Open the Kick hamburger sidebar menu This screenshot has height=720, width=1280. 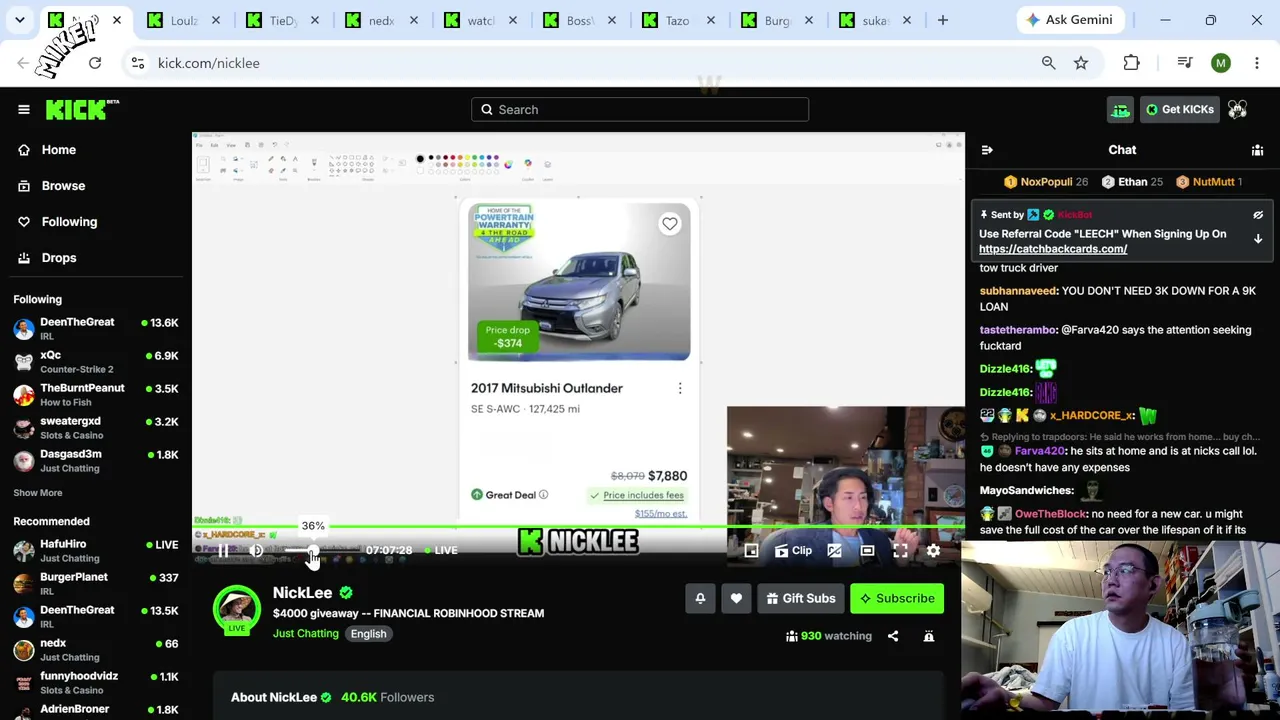[x=24, y=110]
